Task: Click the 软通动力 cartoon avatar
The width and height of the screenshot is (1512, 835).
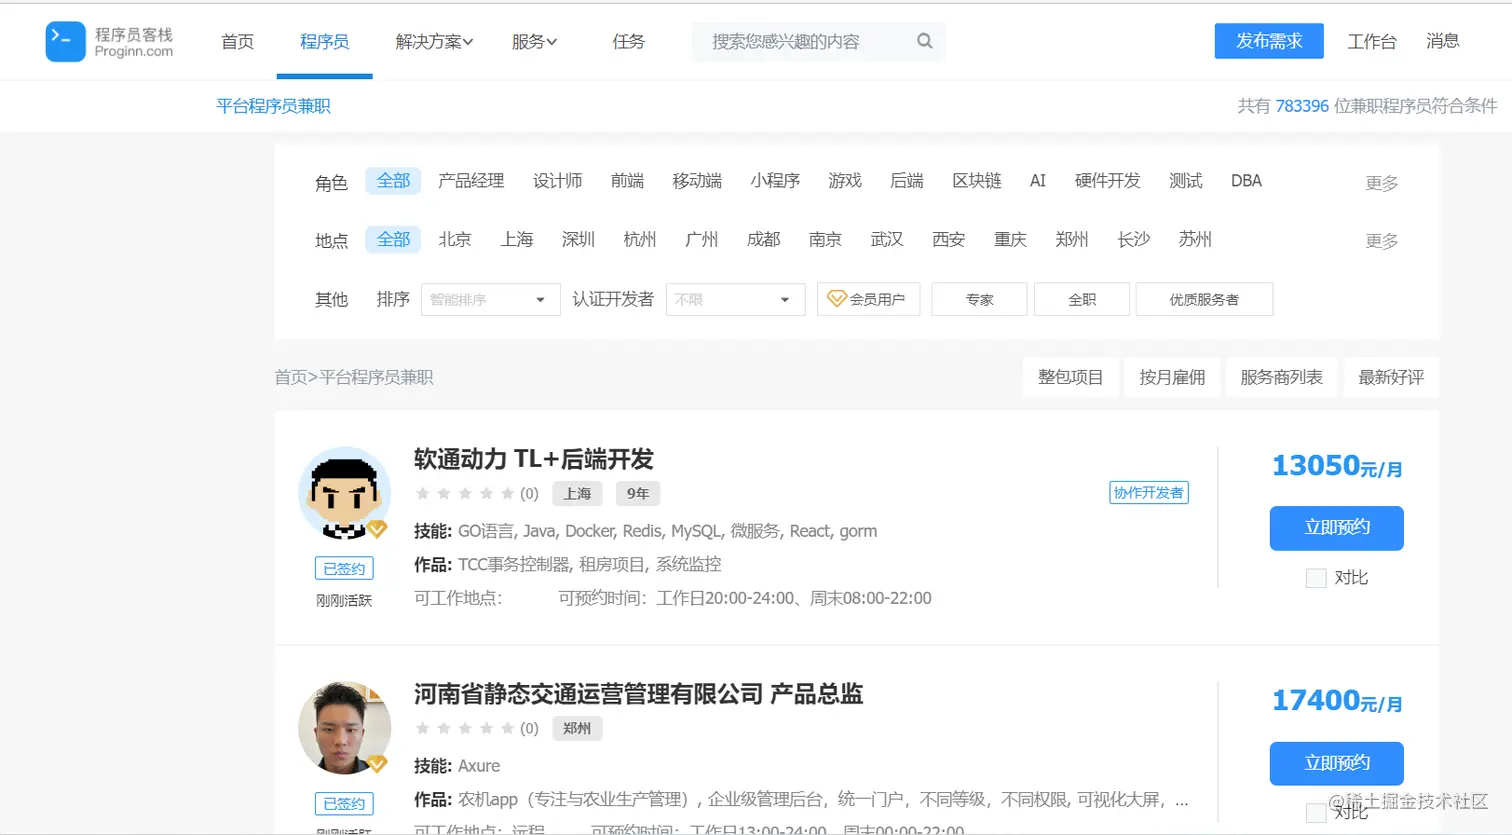Action: (x=344, y=493)
